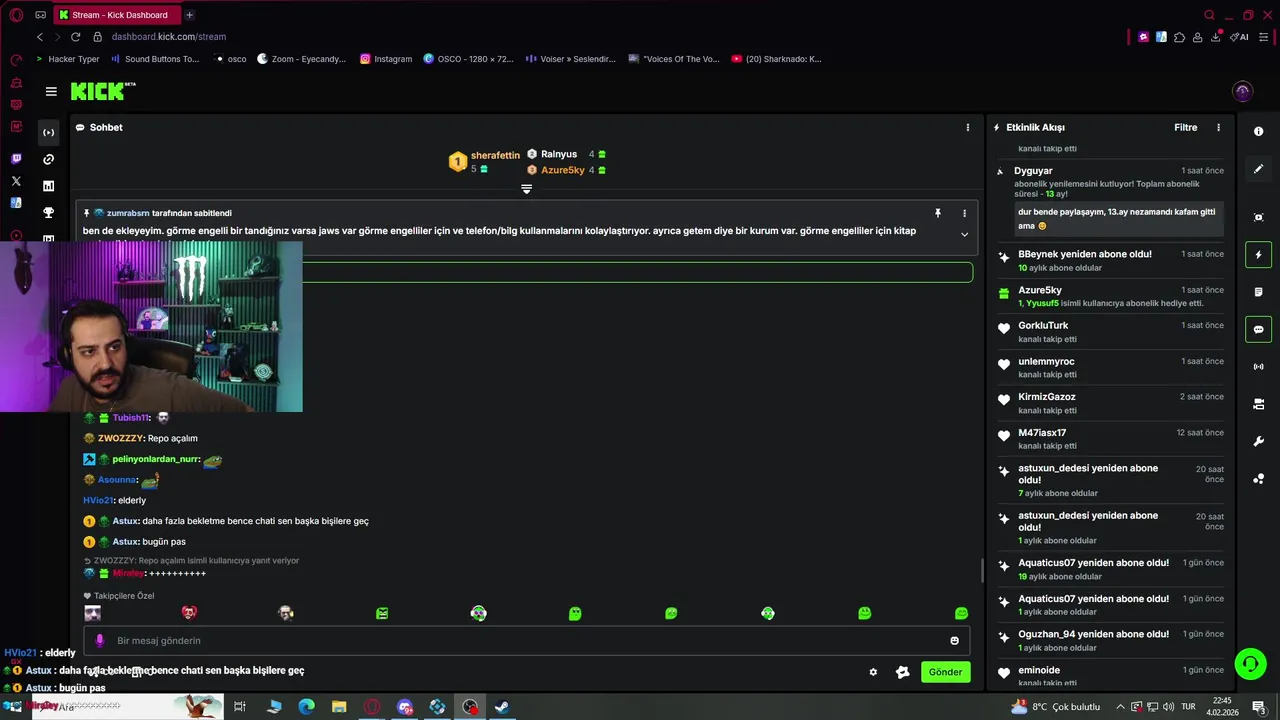Open Steam from the taskbar

point(502,707)
